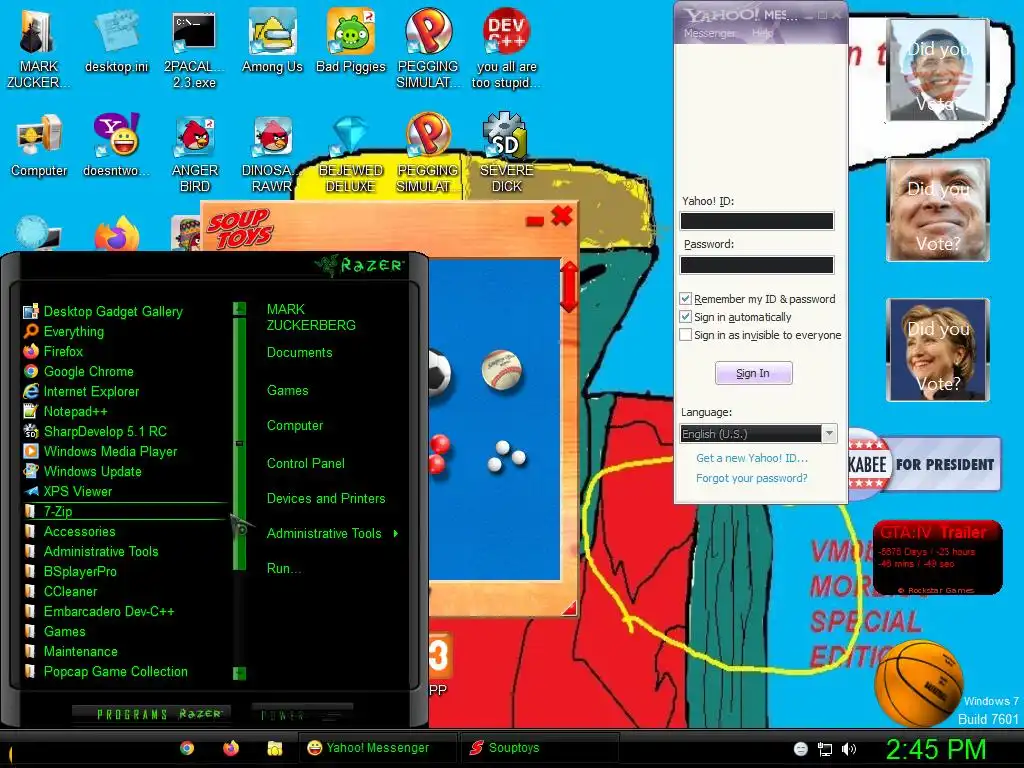Click the Get a new Yahoo! ID link
Screen dimensions: 1024x768
tap(752, 458)
